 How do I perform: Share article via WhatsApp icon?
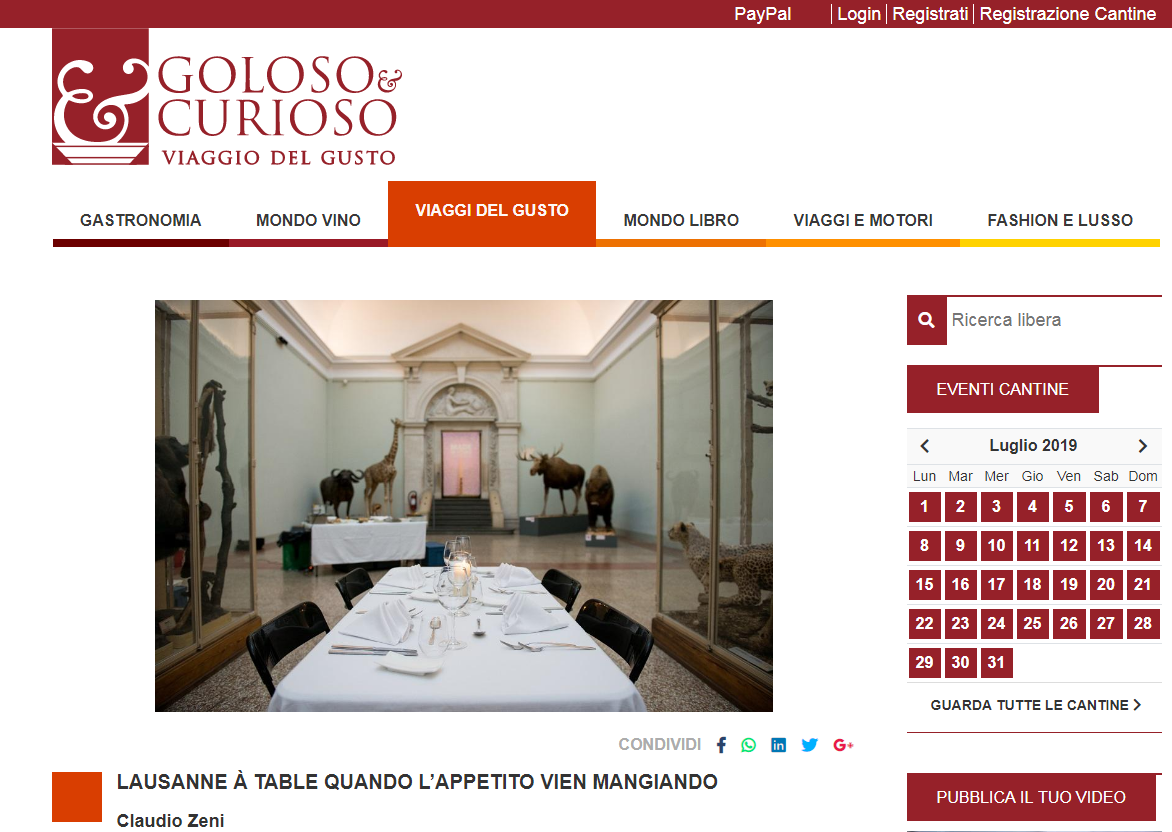click(x=748, y=745)
